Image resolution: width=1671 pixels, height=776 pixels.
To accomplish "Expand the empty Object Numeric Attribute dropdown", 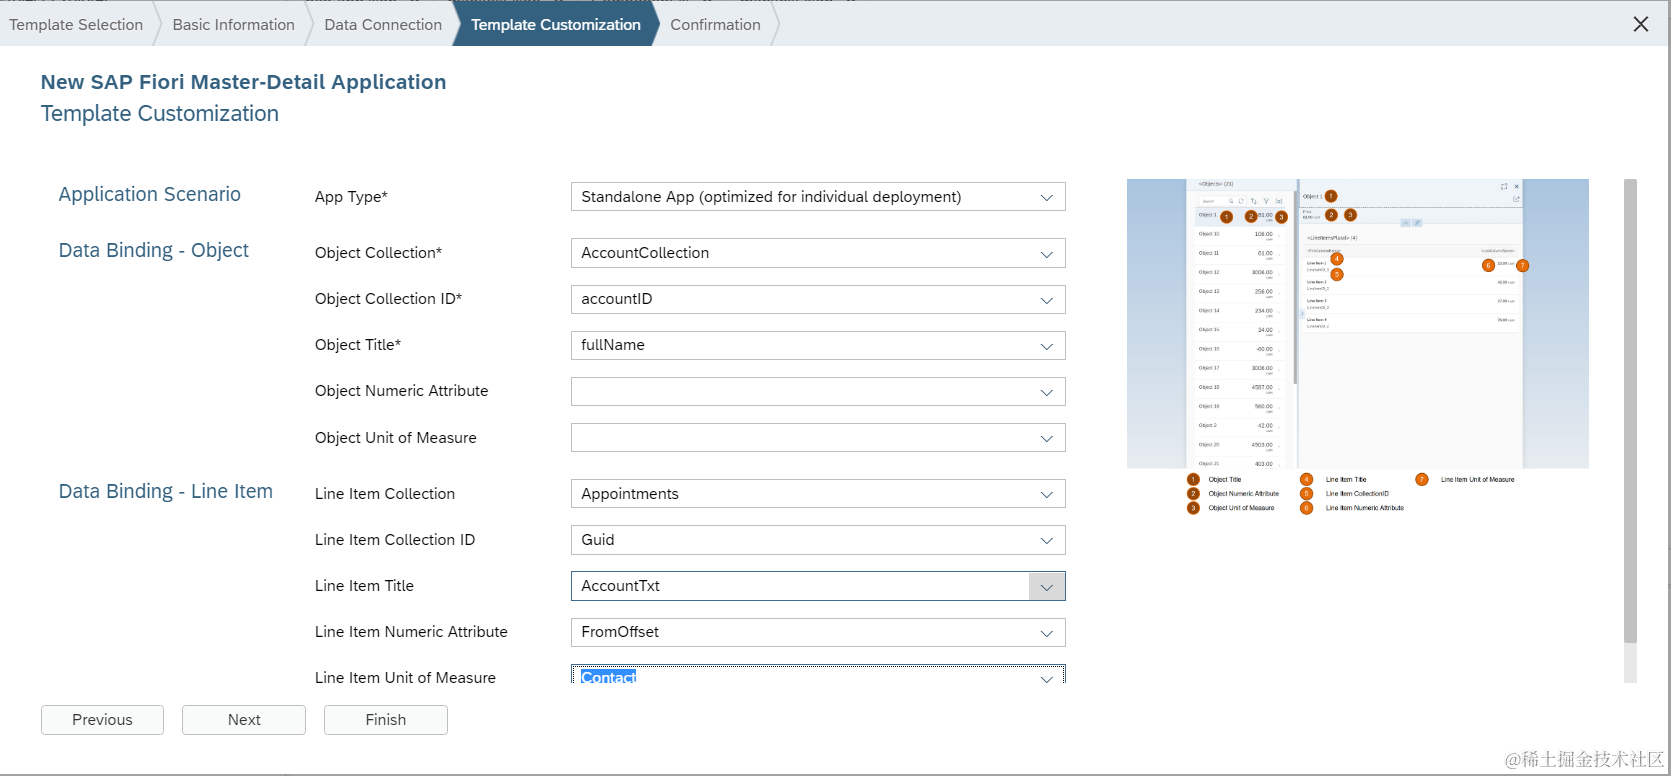I will coord(1046,392).
